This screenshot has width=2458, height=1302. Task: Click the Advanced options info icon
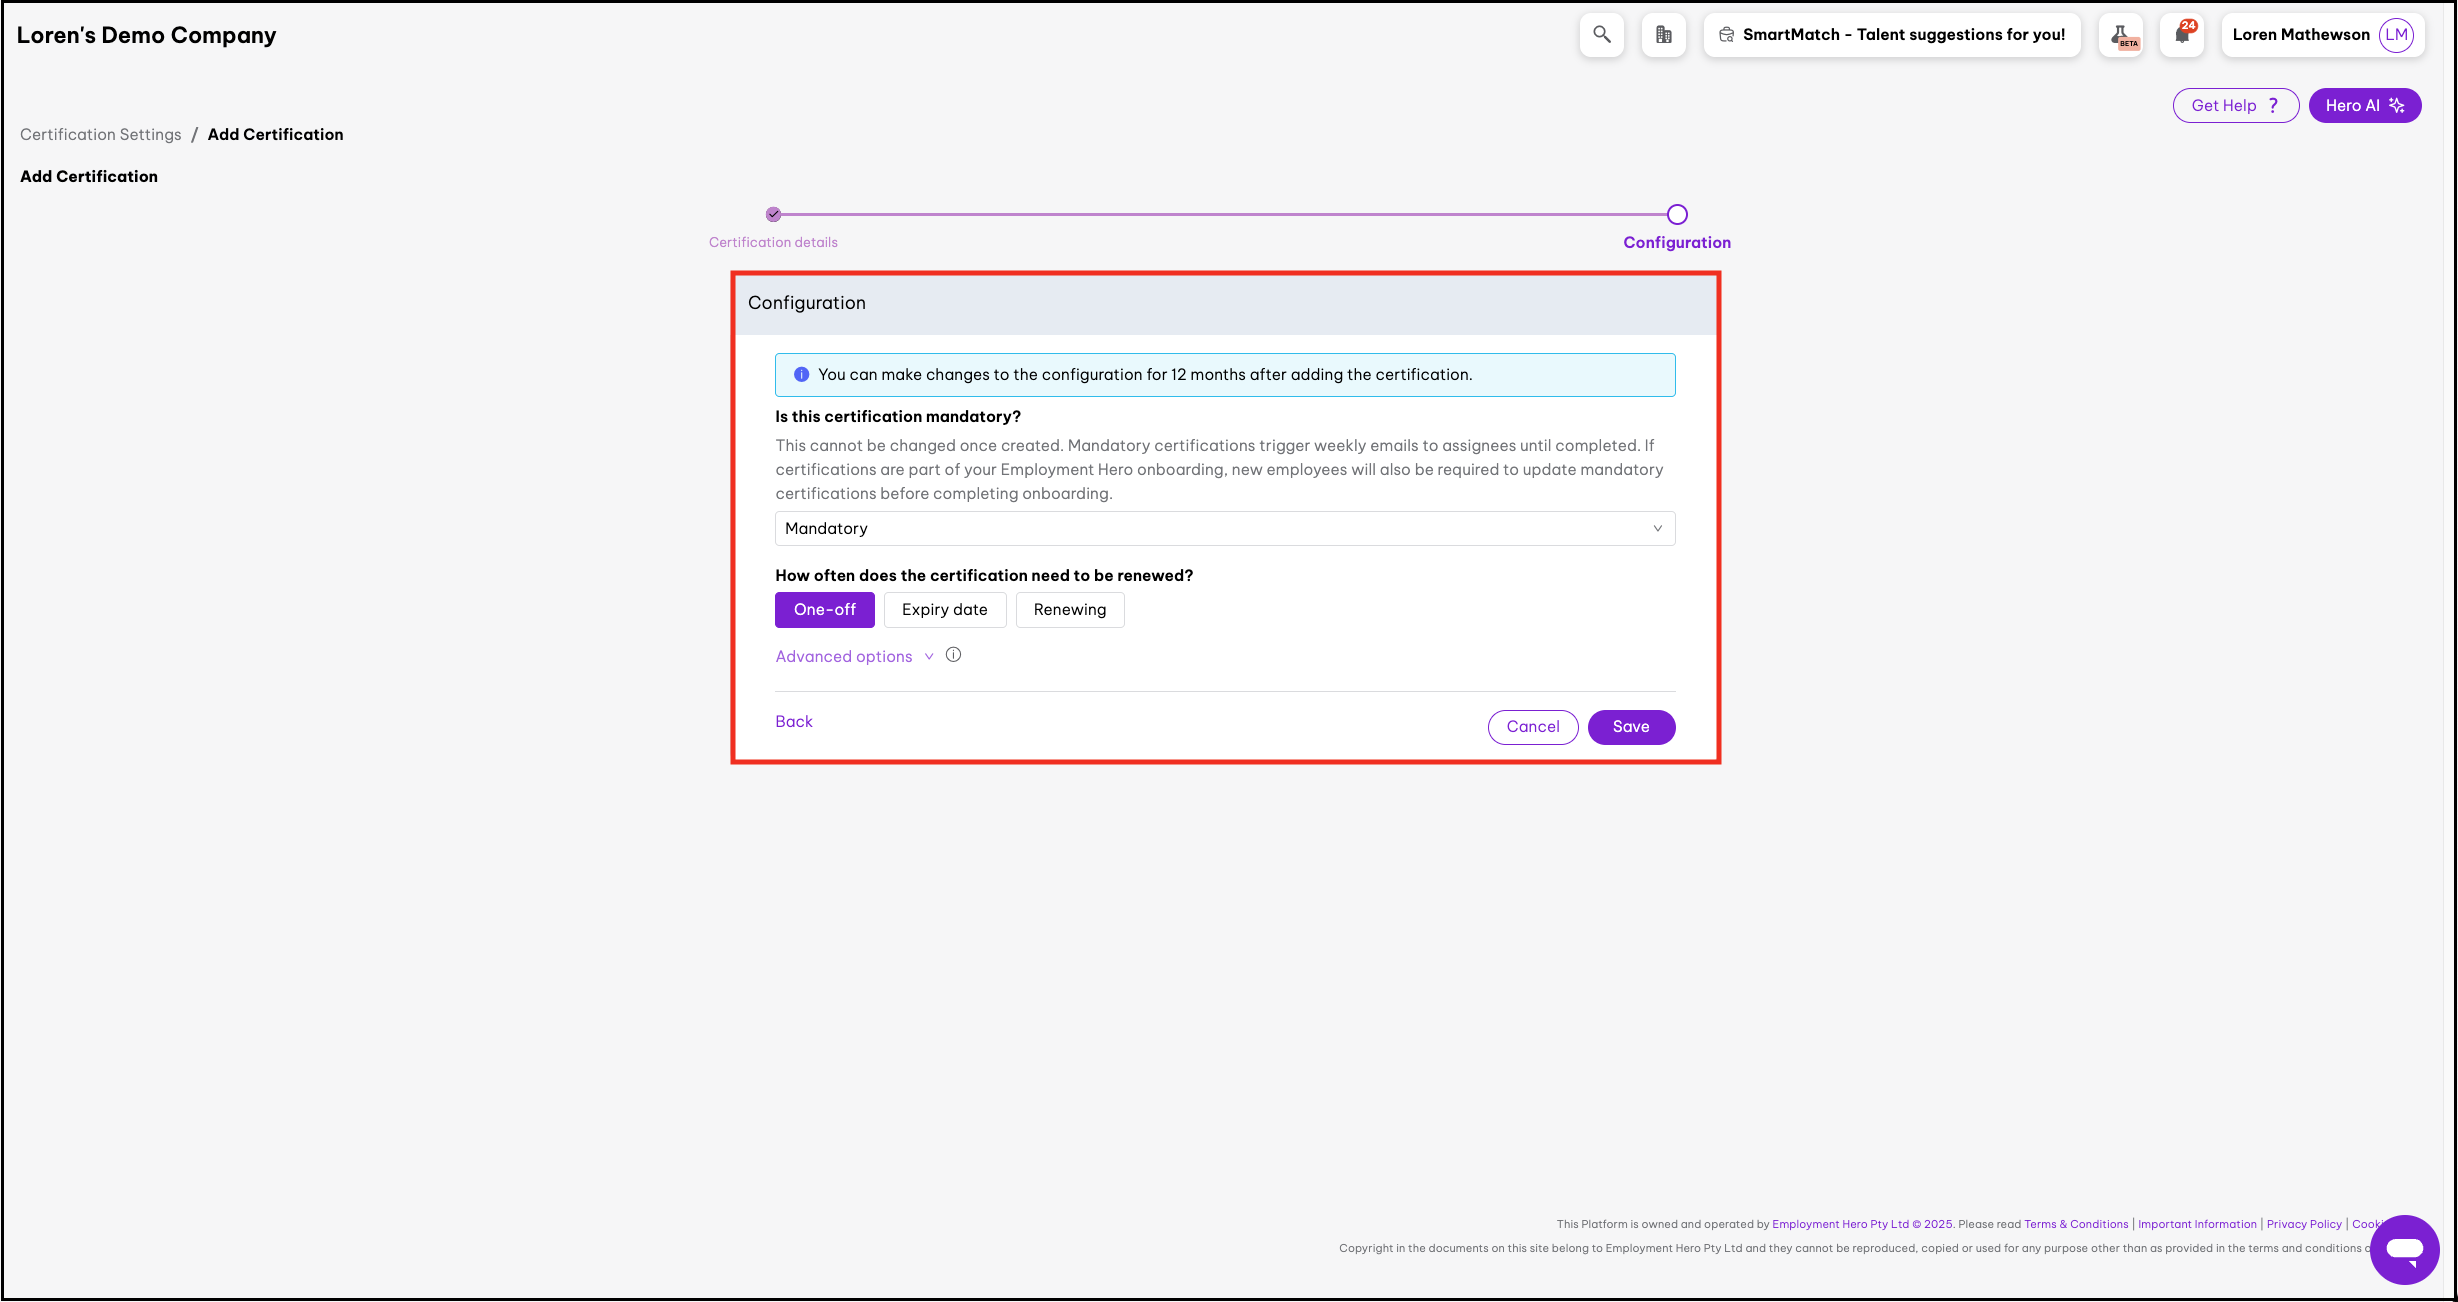(954, 655)
